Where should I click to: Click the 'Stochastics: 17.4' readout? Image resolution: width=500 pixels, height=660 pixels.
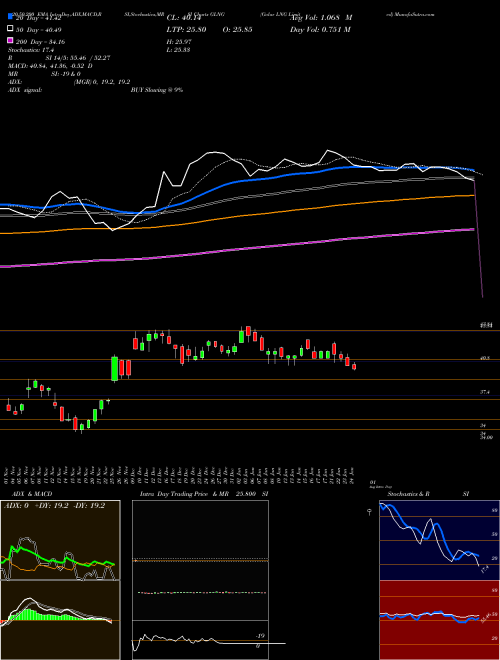pos(29,50)
